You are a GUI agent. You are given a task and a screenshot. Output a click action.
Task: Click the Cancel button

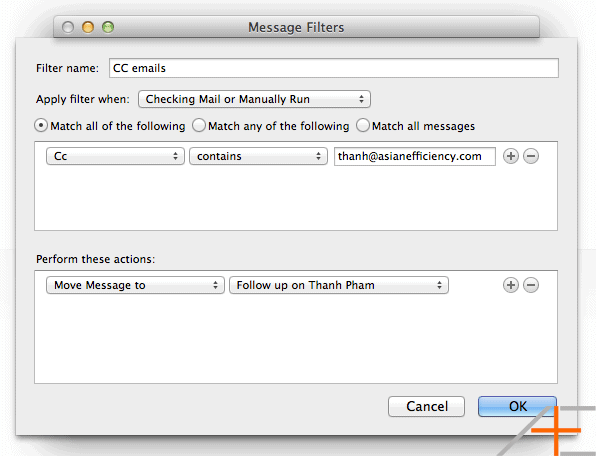point(426,407)
